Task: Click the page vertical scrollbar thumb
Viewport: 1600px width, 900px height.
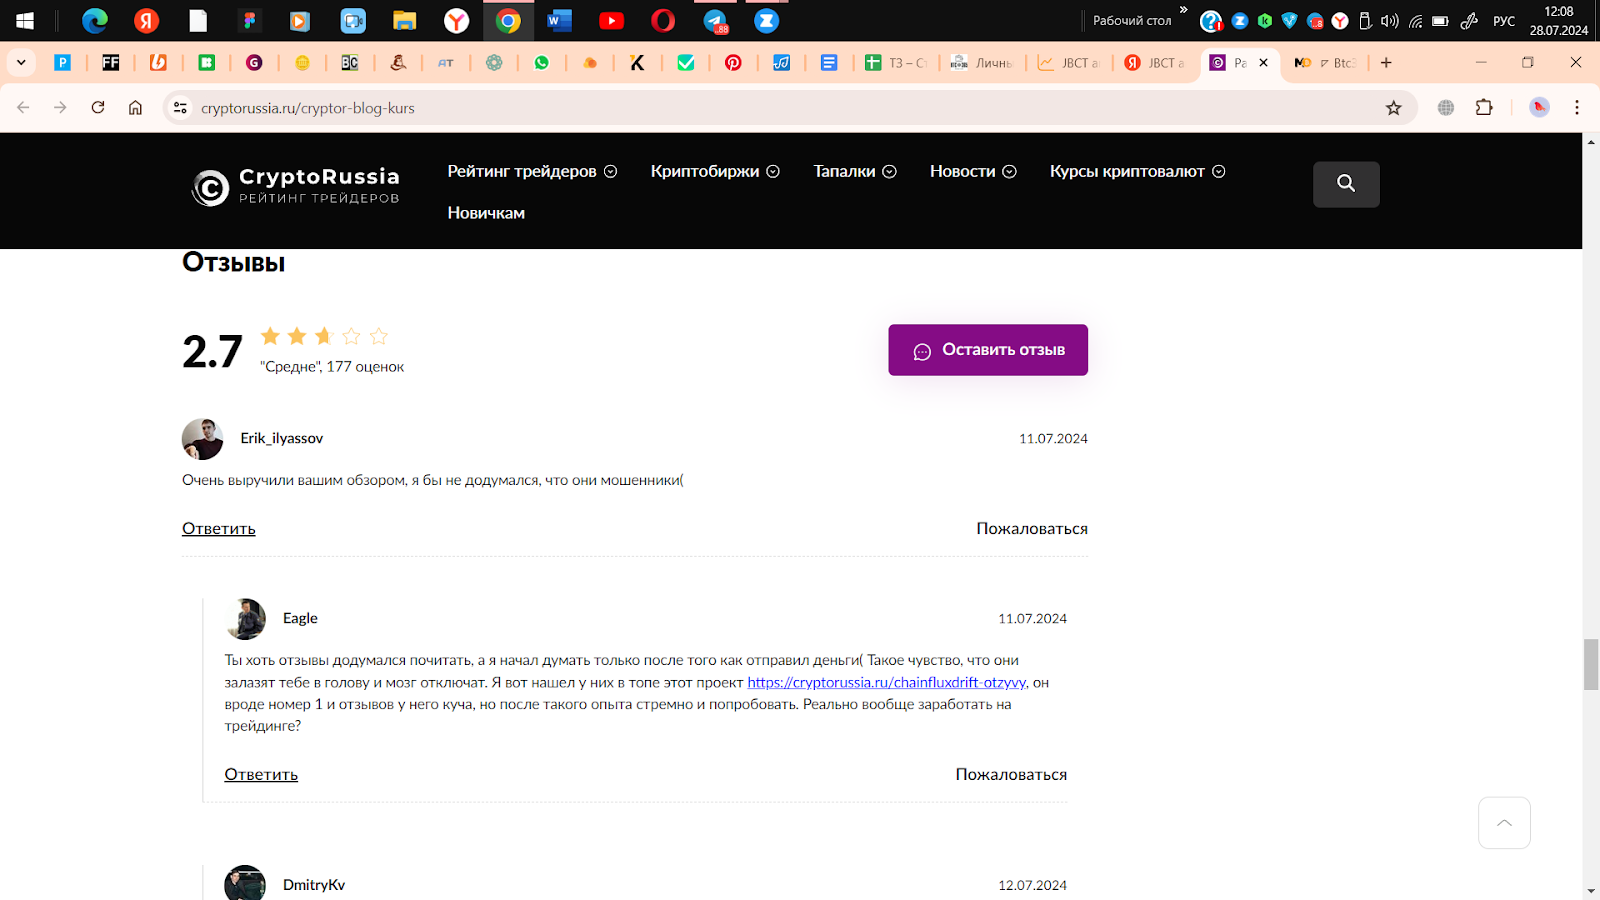Action: [x=1591, y=664]
